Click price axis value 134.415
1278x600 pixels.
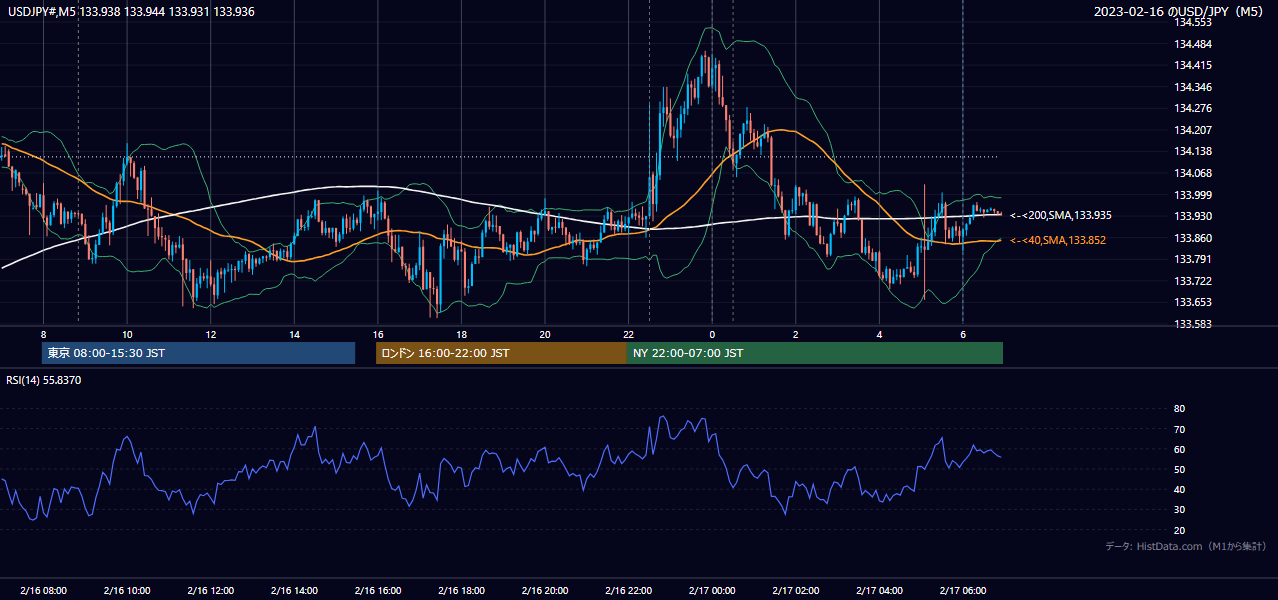tap(1192, 65)
